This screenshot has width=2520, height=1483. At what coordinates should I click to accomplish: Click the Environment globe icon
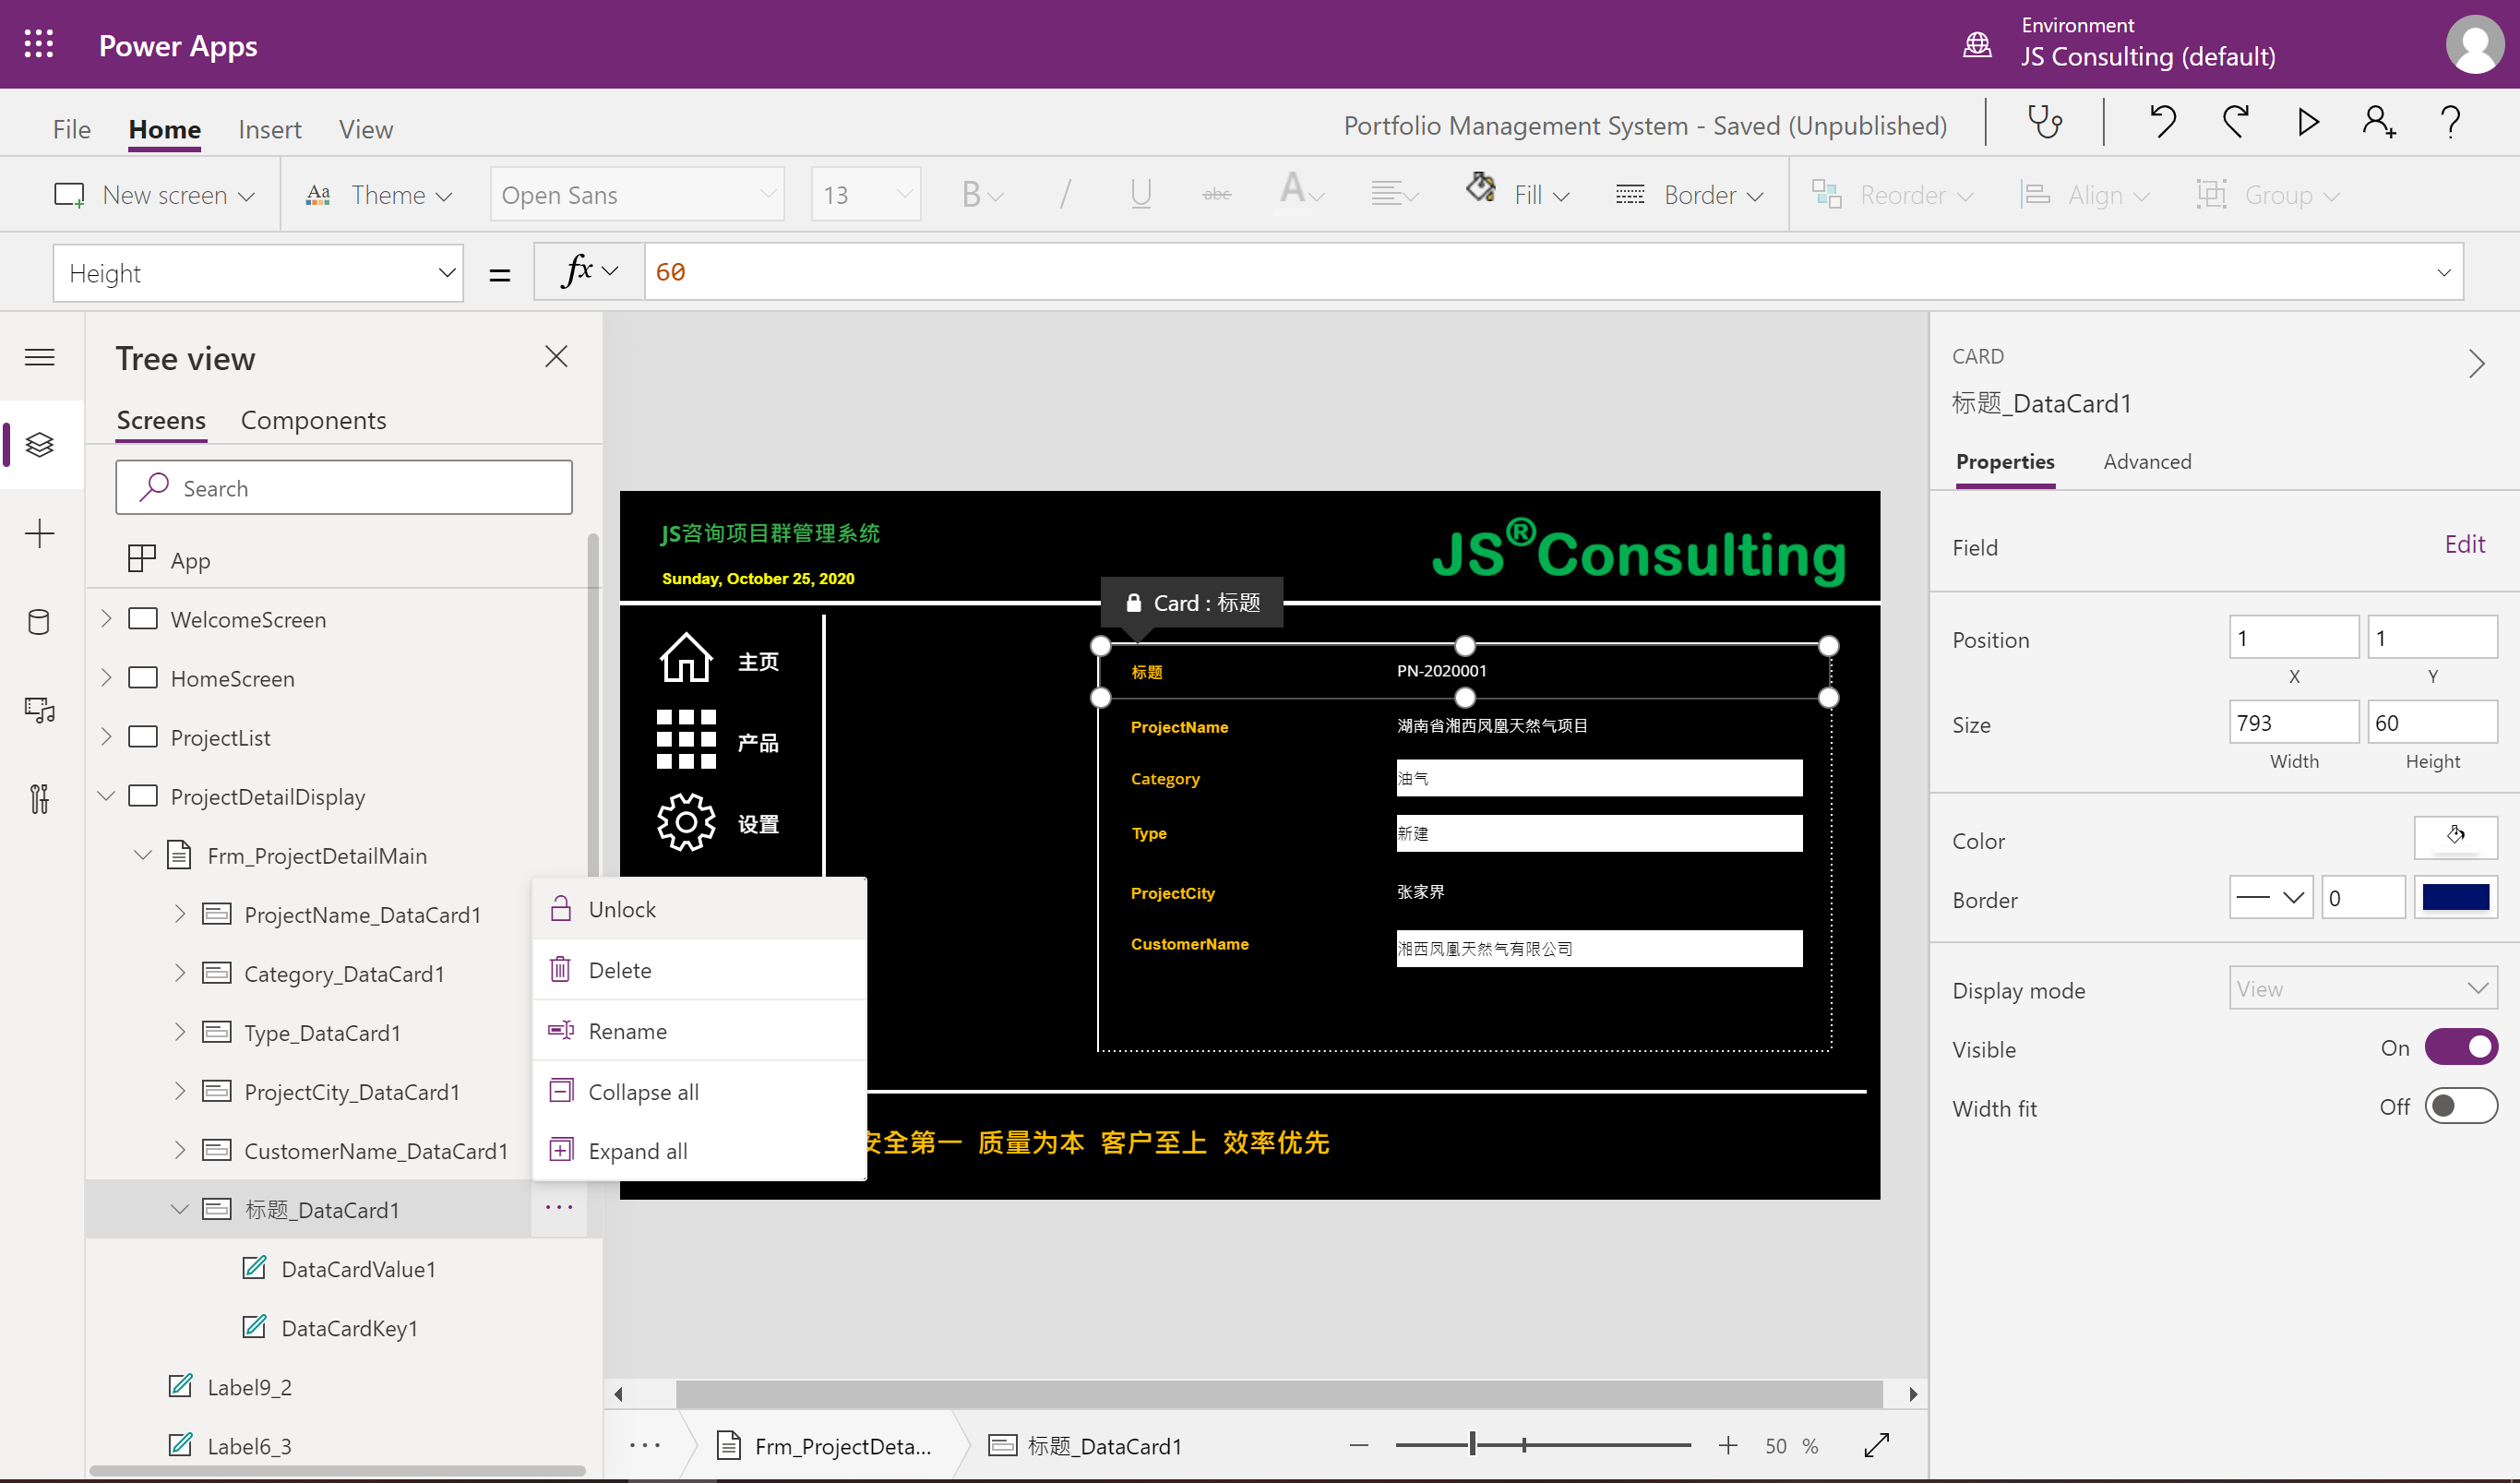coord(1977,45)
